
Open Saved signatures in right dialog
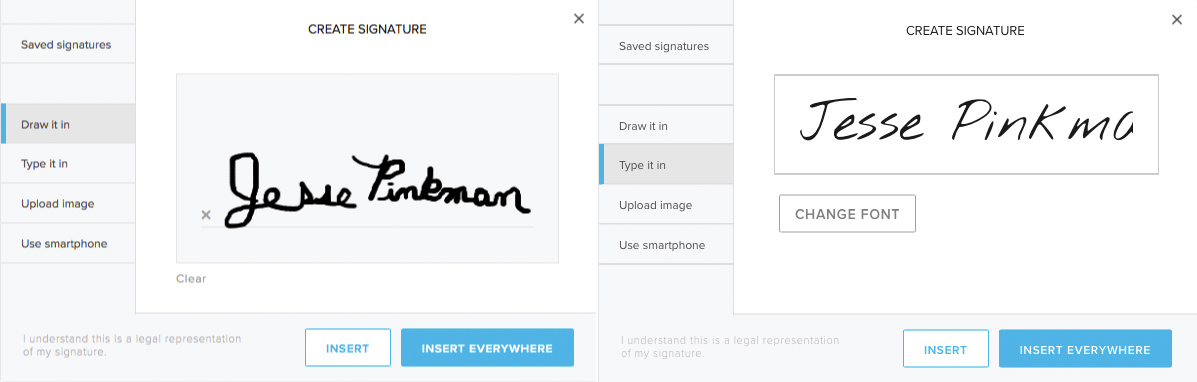[666, 46]
